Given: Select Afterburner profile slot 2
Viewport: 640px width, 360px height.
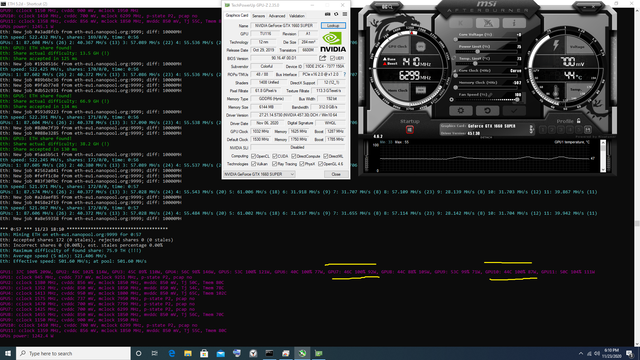Looking at the screenshot, I should pos(551,129).
